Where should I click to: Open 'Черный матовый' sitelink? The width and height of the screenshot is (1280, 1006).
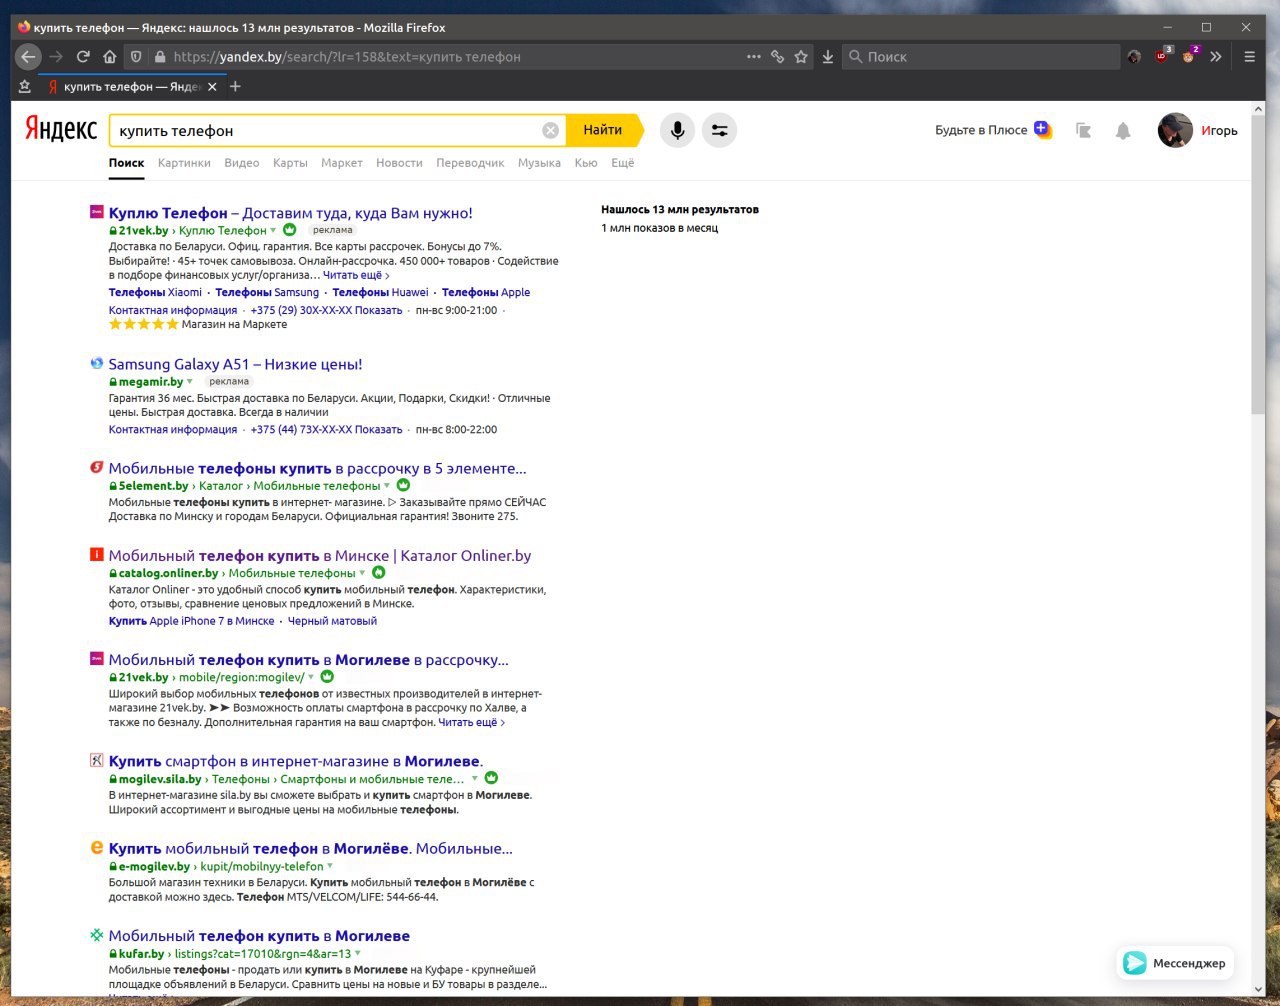pos(332,621)
